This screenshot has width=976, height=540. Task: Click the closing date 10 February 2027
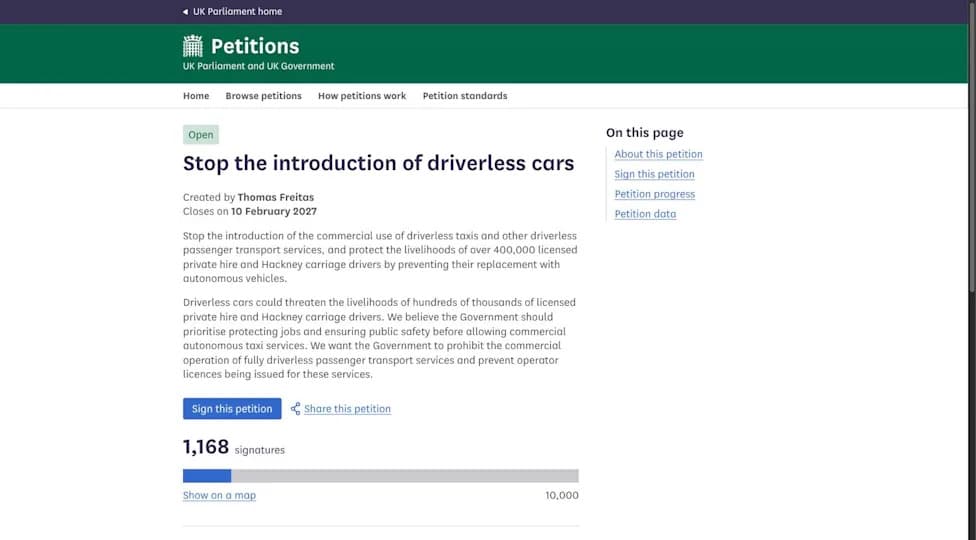coord(274,212)
